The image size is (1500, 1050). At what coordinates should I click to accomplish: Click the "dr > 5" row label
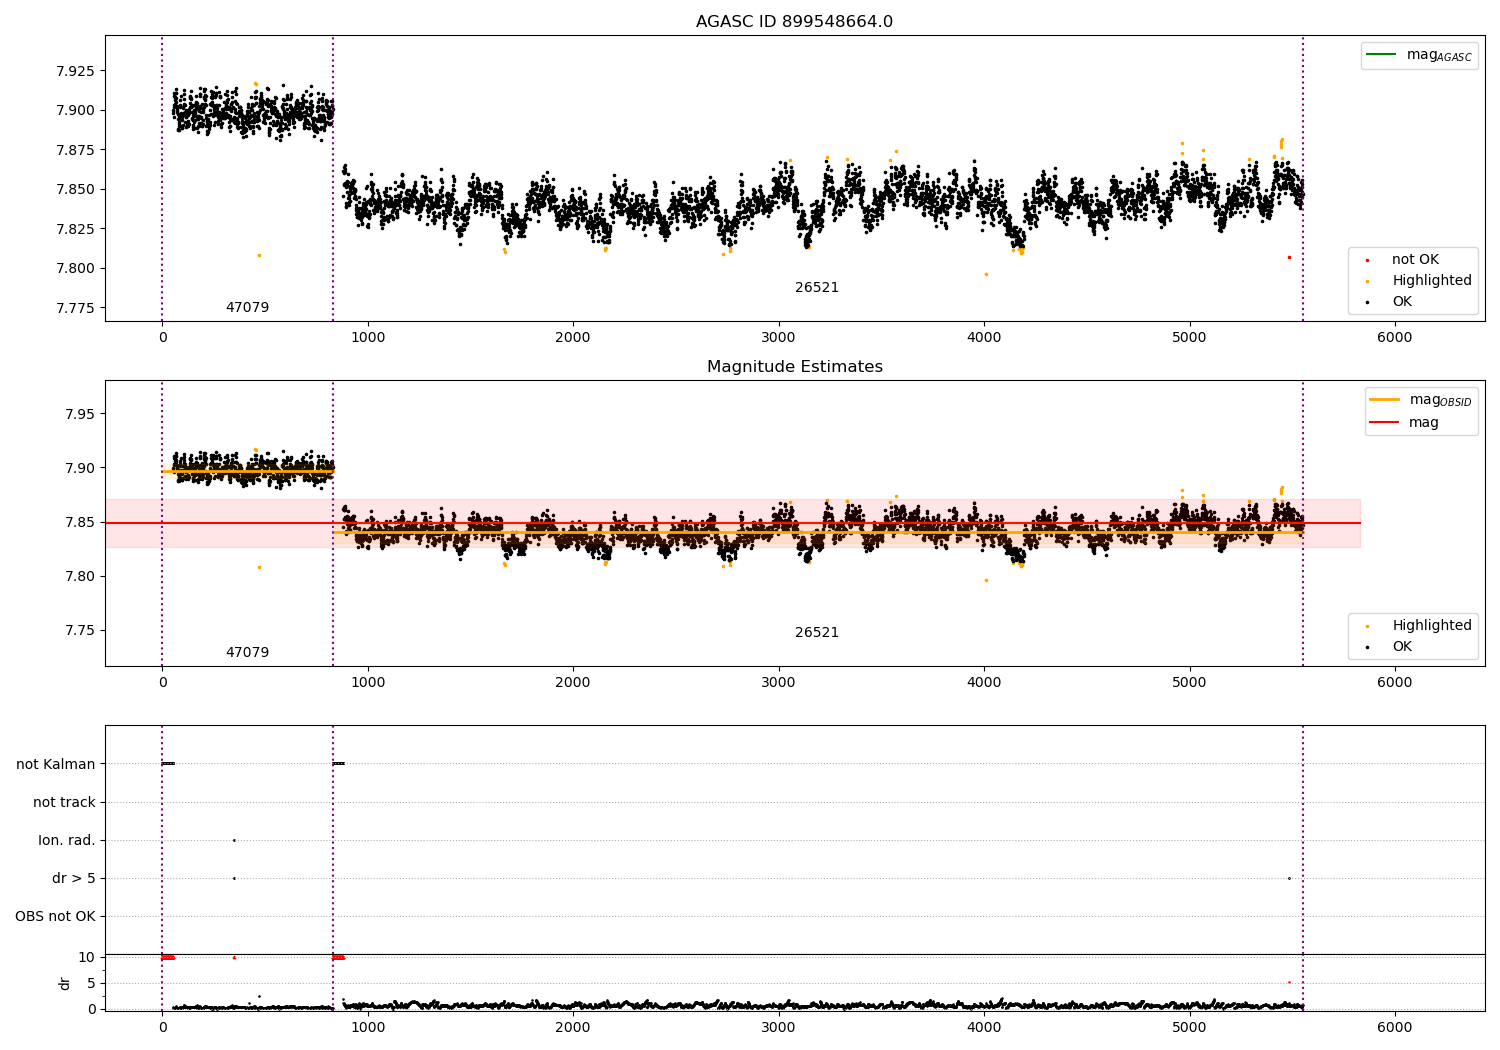[74, 879]
